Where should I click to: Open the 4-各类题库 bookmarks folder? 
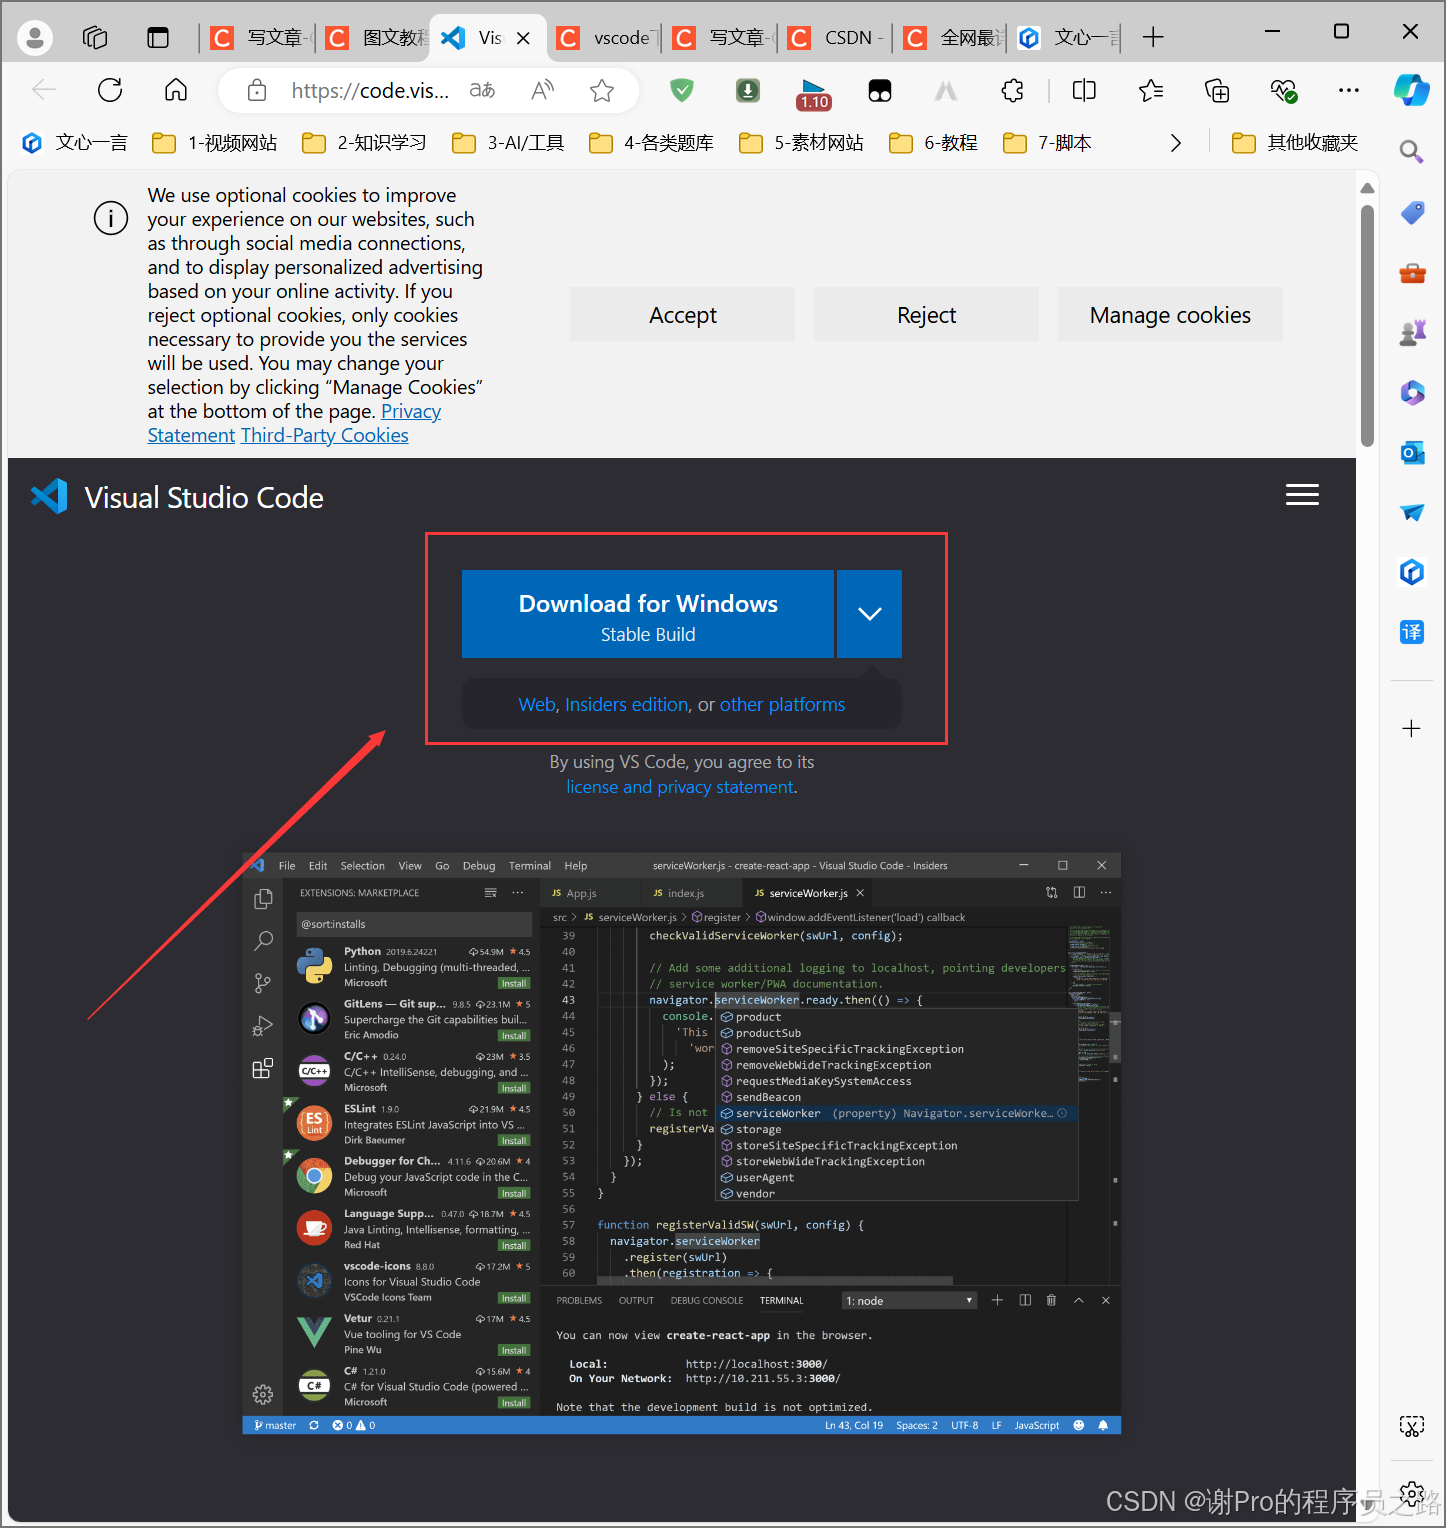[x=651, y=143]
